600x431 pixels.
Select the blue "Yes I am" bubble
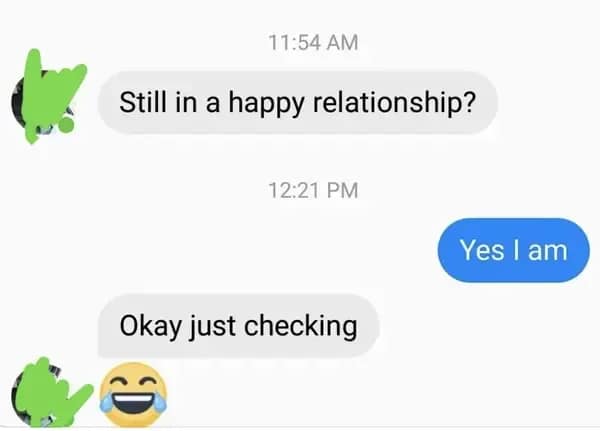pyautogui.click(x=513, y=250)
